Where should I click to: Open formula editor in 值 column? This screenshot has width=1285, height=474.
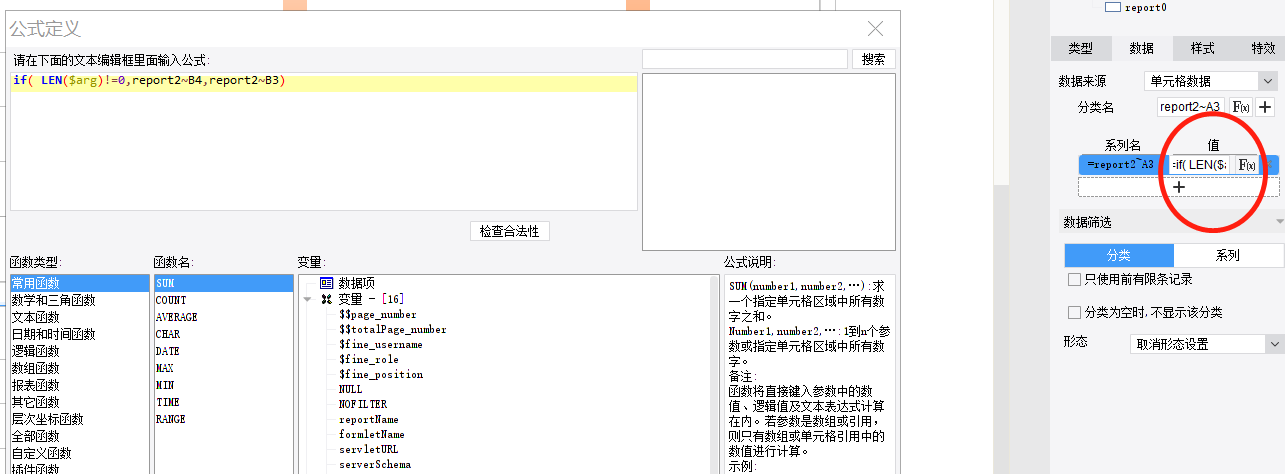1246,165
